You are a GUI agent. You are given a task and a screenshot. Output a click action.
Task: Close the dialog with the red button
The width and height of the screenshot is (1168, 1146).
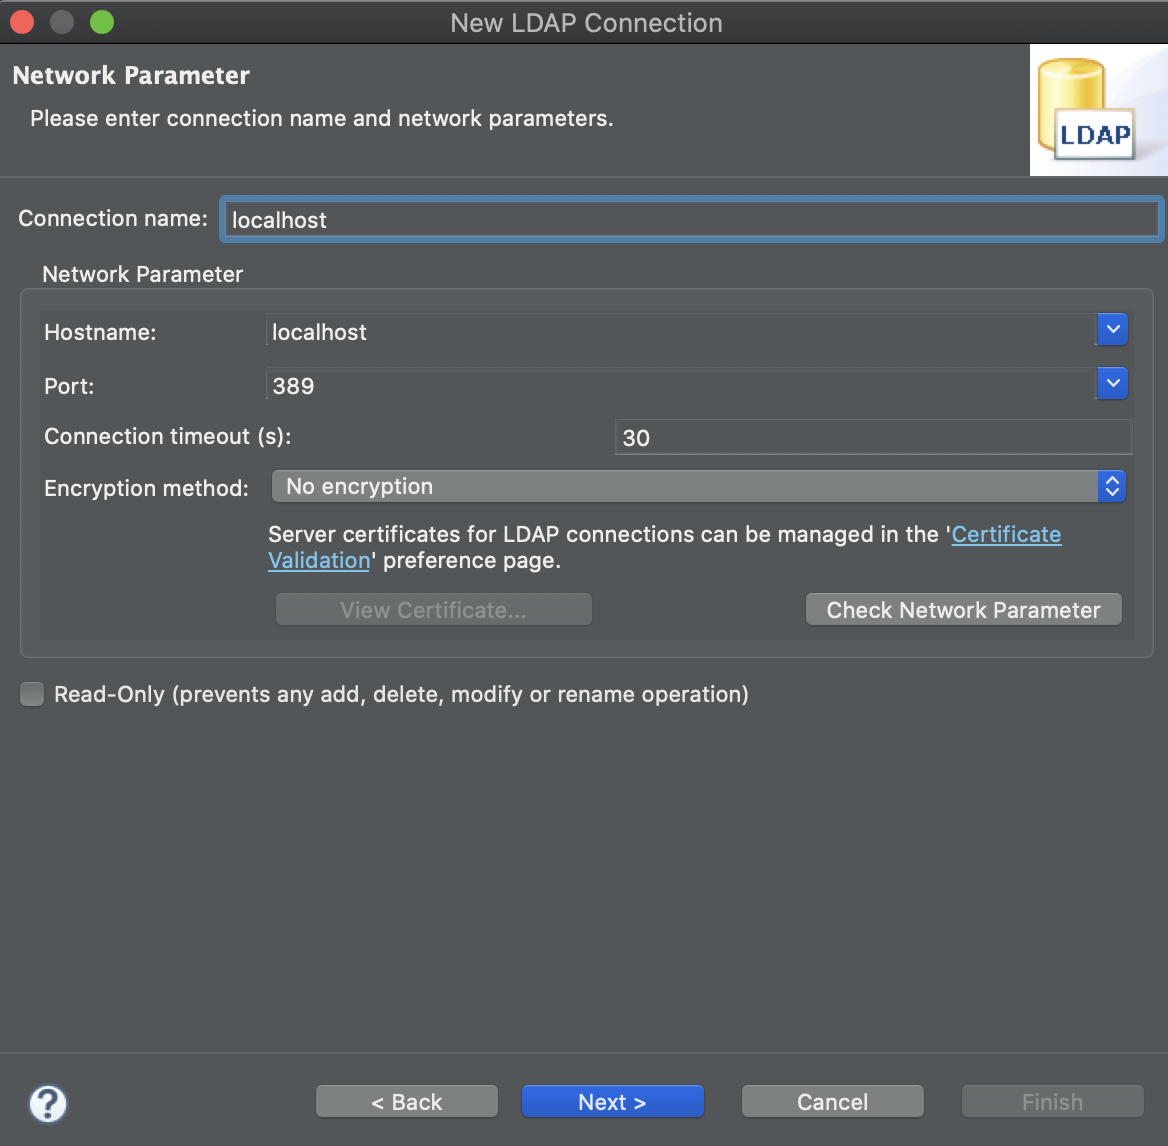(22, 22)
